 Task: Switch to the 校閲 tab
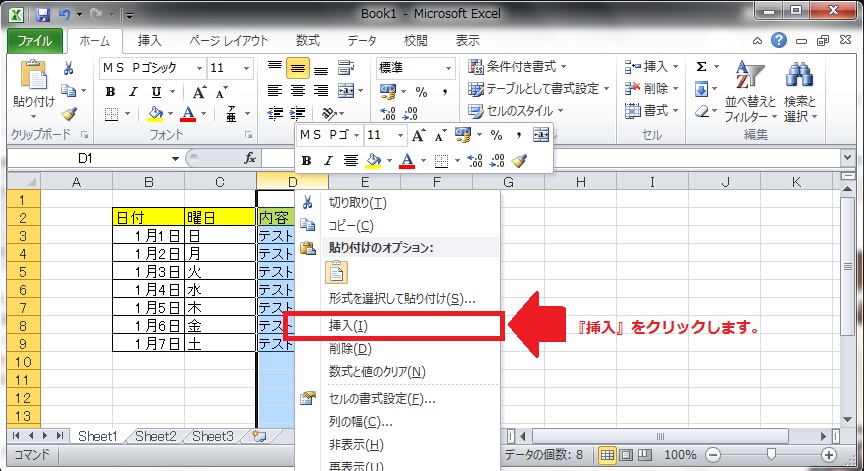pyautogui.click(x=415, y=40)
